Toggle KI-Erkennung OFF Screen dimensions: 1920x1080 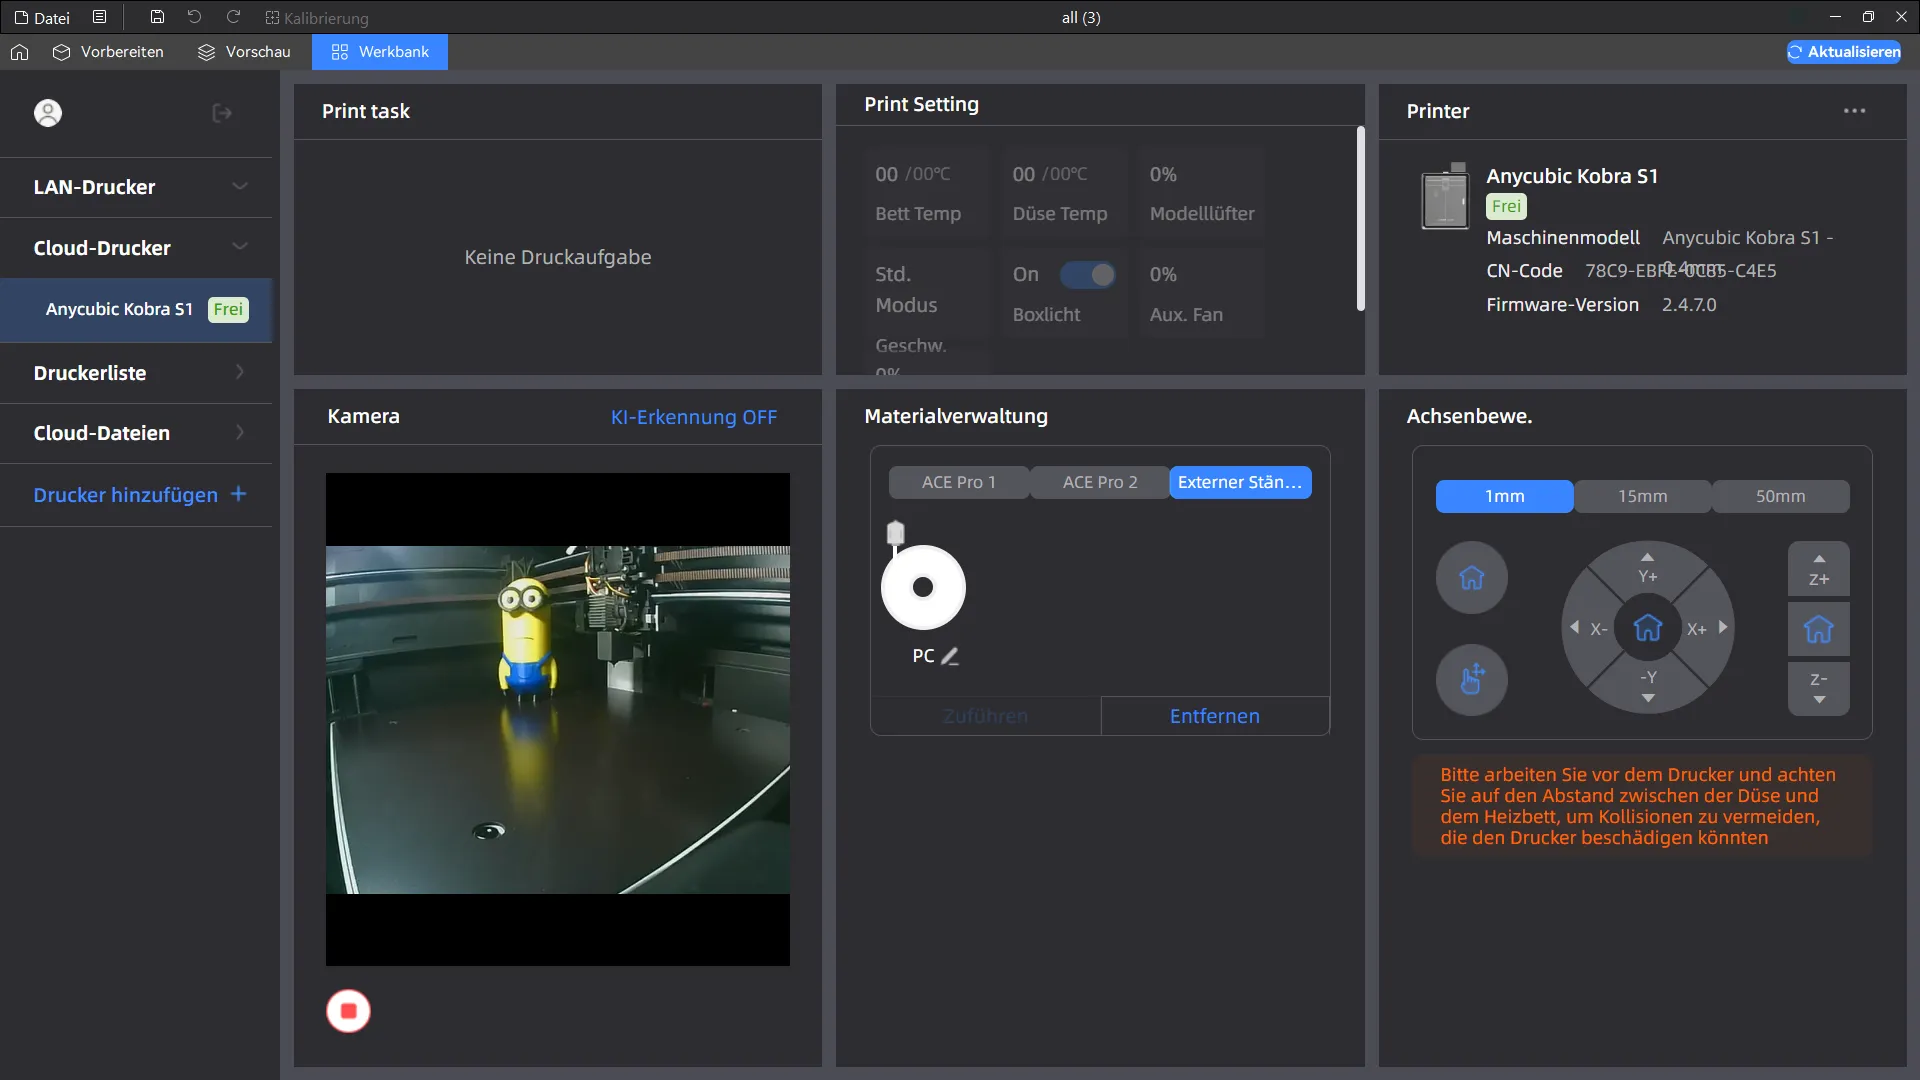tap(693, 417)
